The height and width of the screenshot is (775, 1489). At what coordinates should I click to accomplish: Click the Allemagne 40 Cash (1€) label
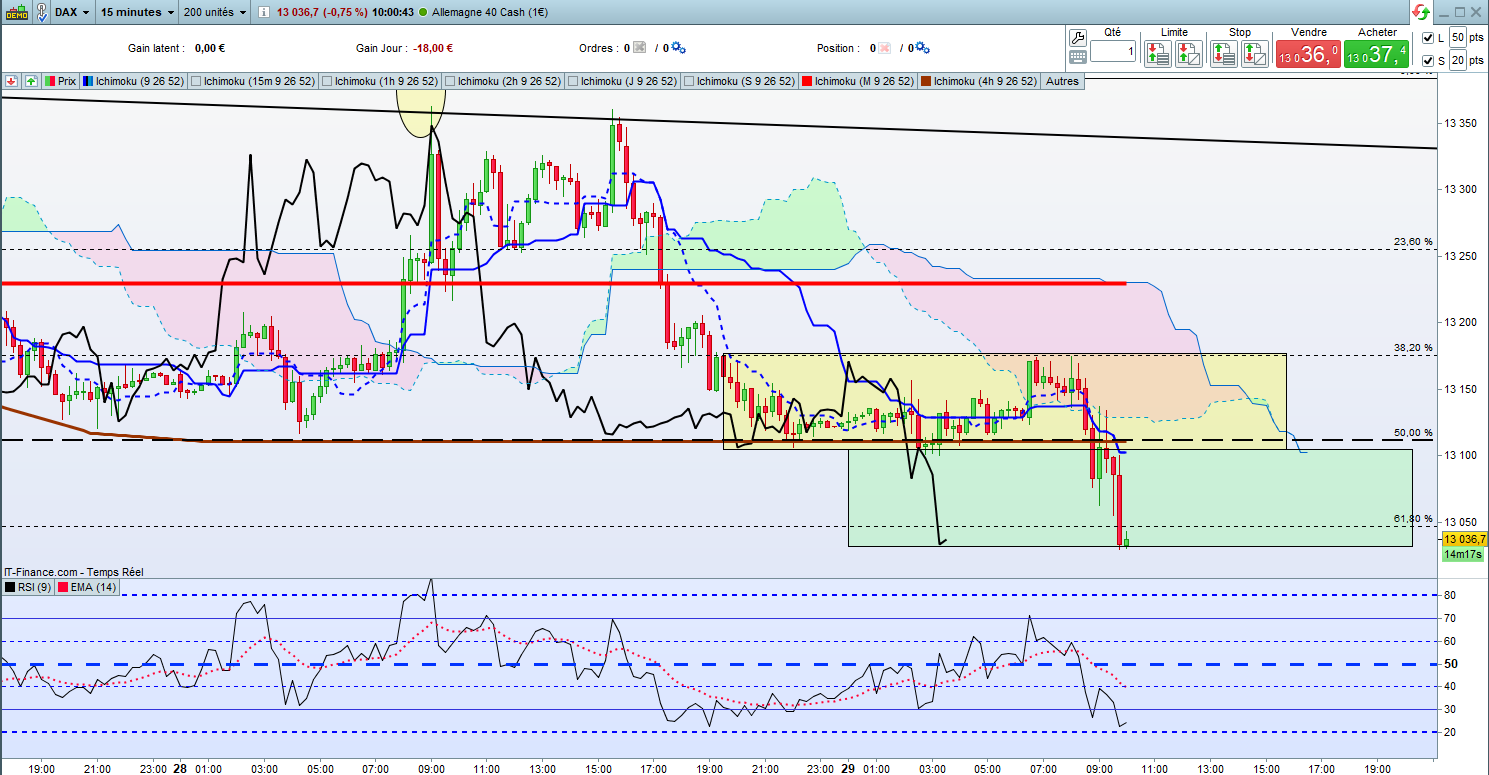coord(488,13)
